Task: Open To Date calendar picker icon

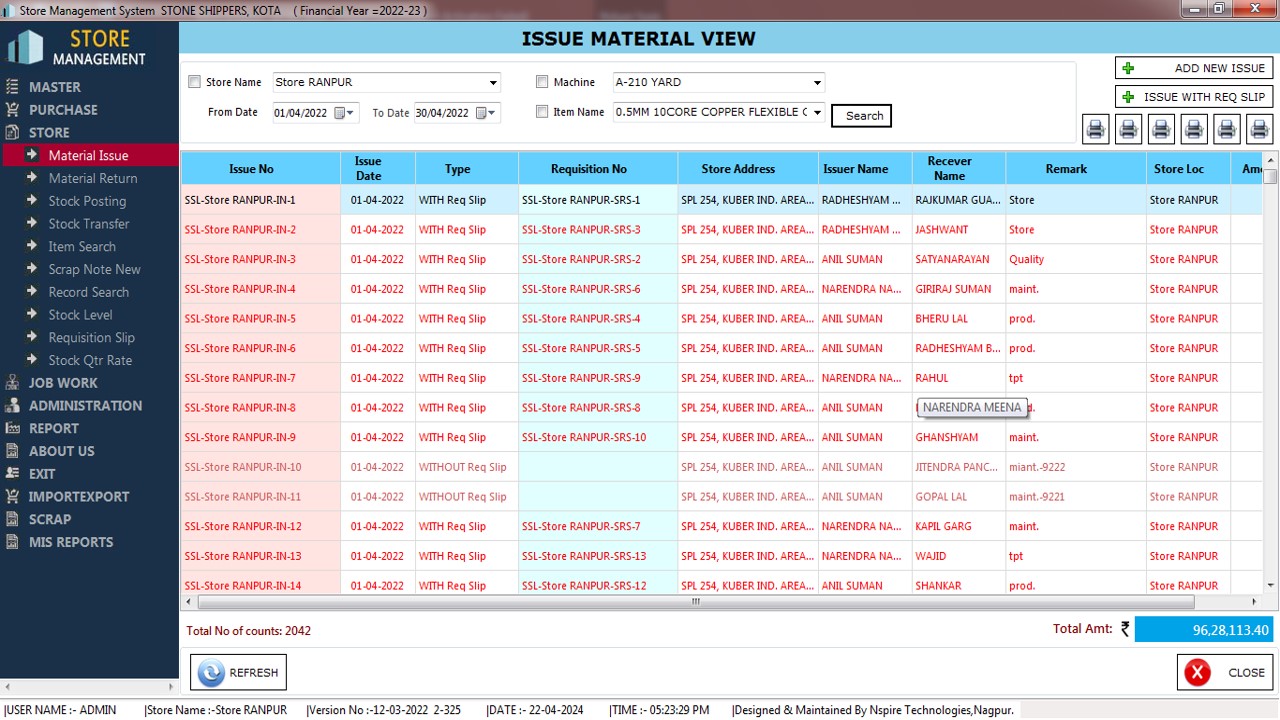Action: (482, 113)
